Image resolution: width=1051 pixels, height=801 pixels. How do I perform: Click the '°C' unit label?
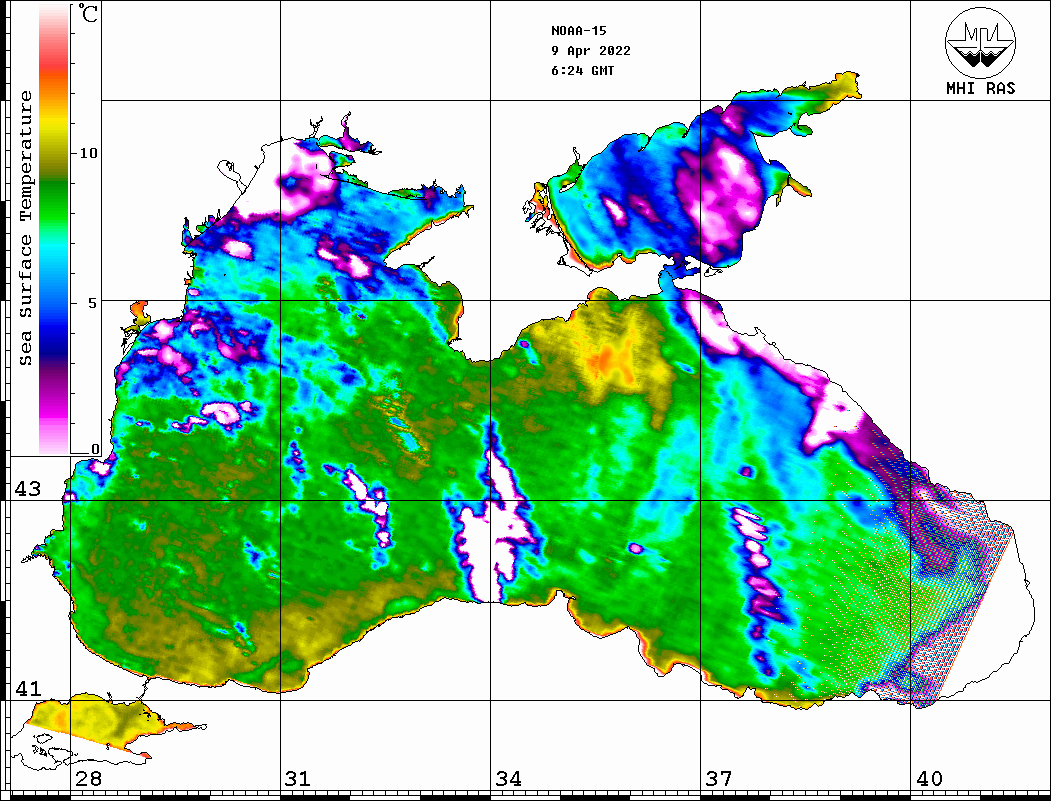(87, 13)
